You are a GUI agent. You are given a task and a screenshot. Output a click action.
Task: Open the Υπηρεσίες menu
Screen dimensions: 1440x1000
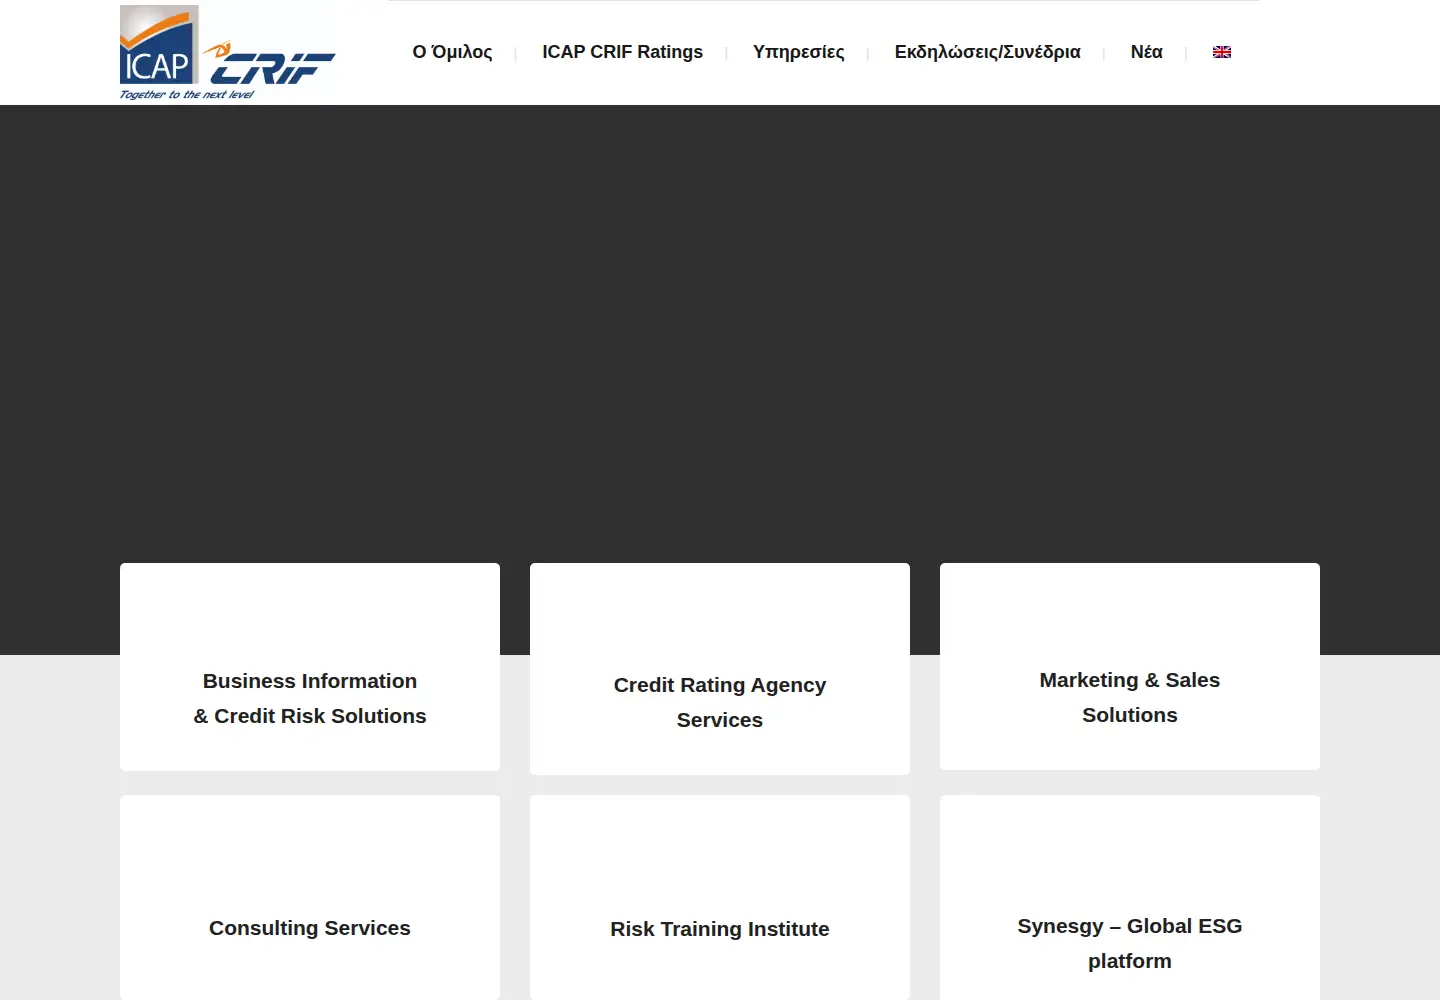tap(798, 52)
